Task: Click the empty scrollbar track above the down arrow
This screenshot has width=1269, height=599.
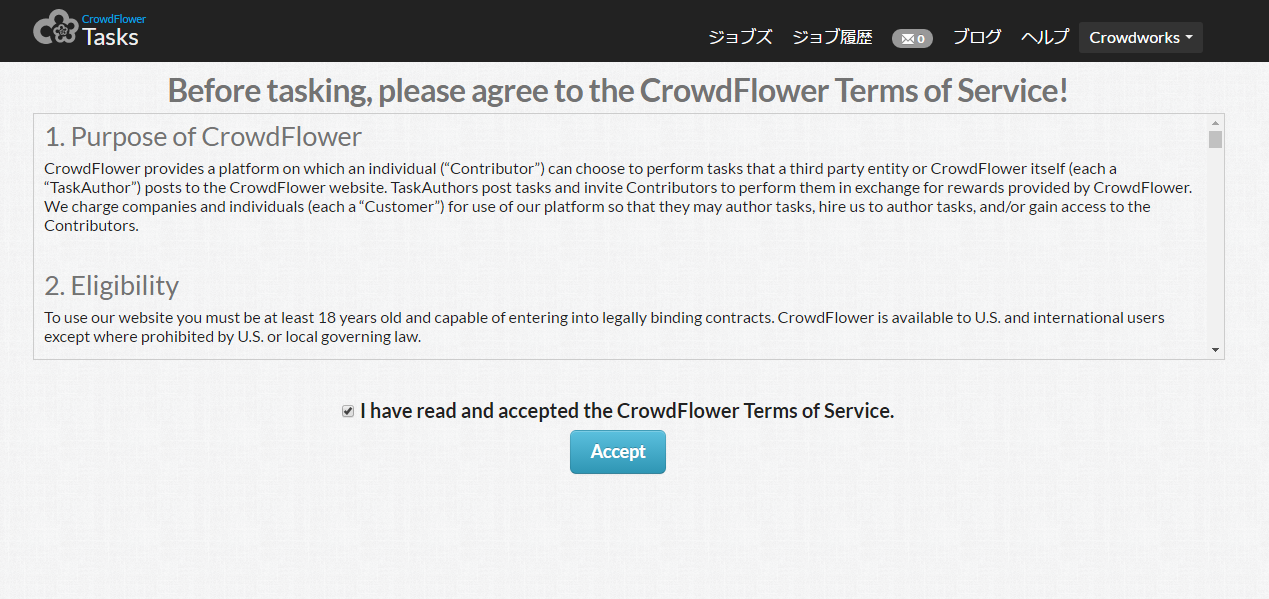Action: point(1215,250)
